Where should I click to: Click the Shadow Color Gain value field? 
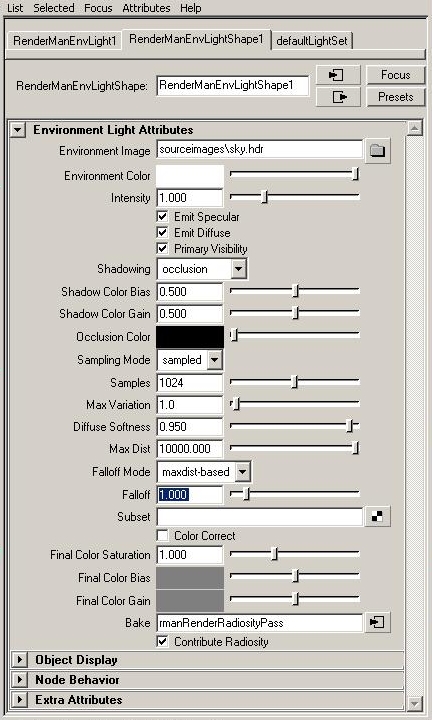tap(190, 314)
